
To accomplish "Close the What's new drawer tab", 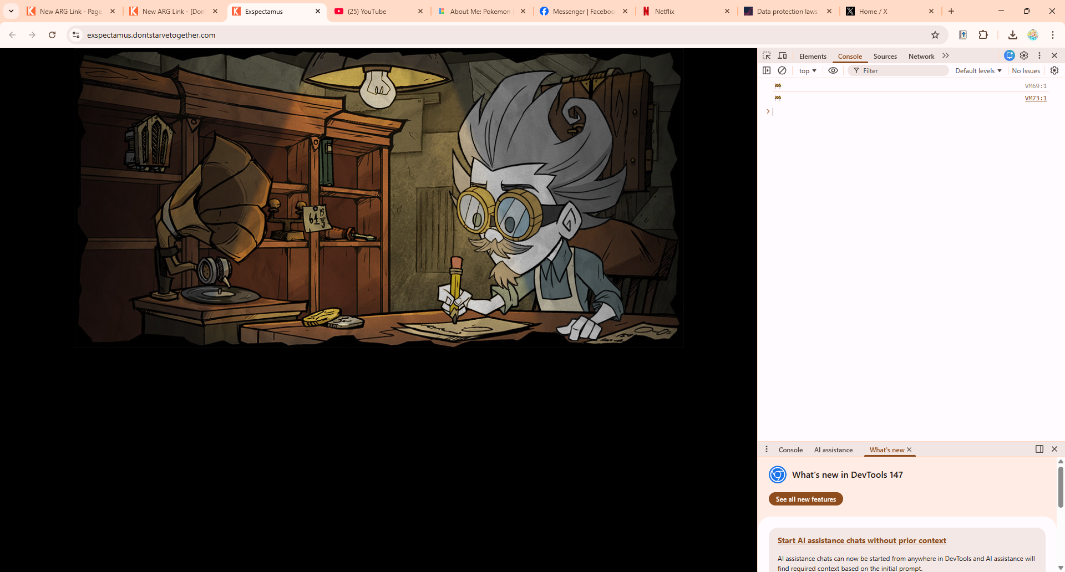I will tap(909, 450).
